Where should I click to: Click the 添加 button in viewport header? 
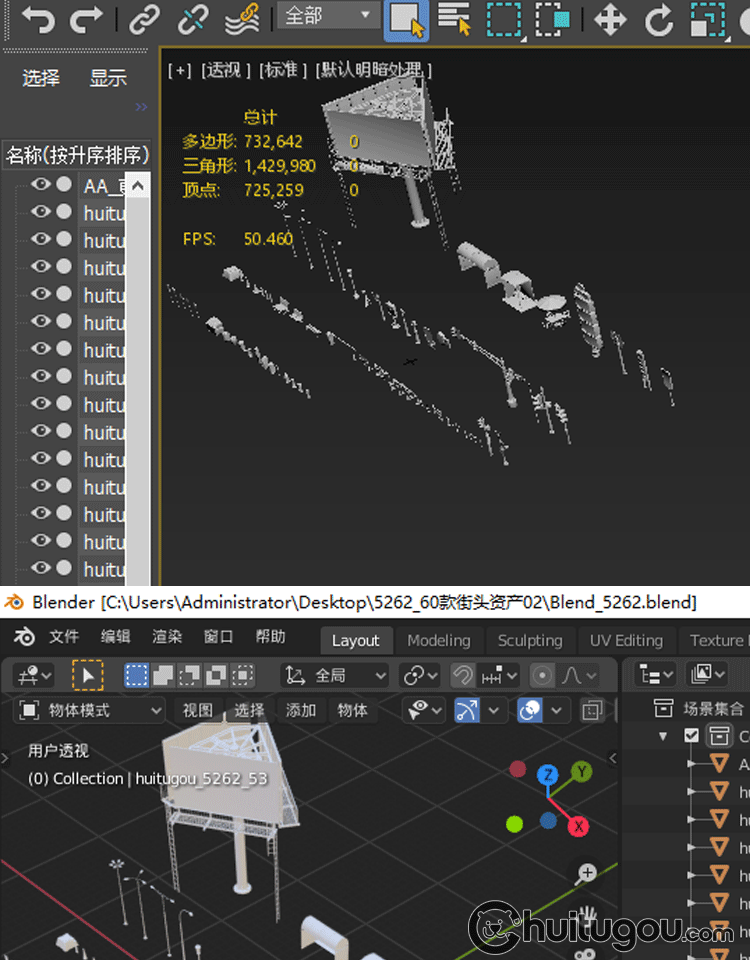coord(301,710)
